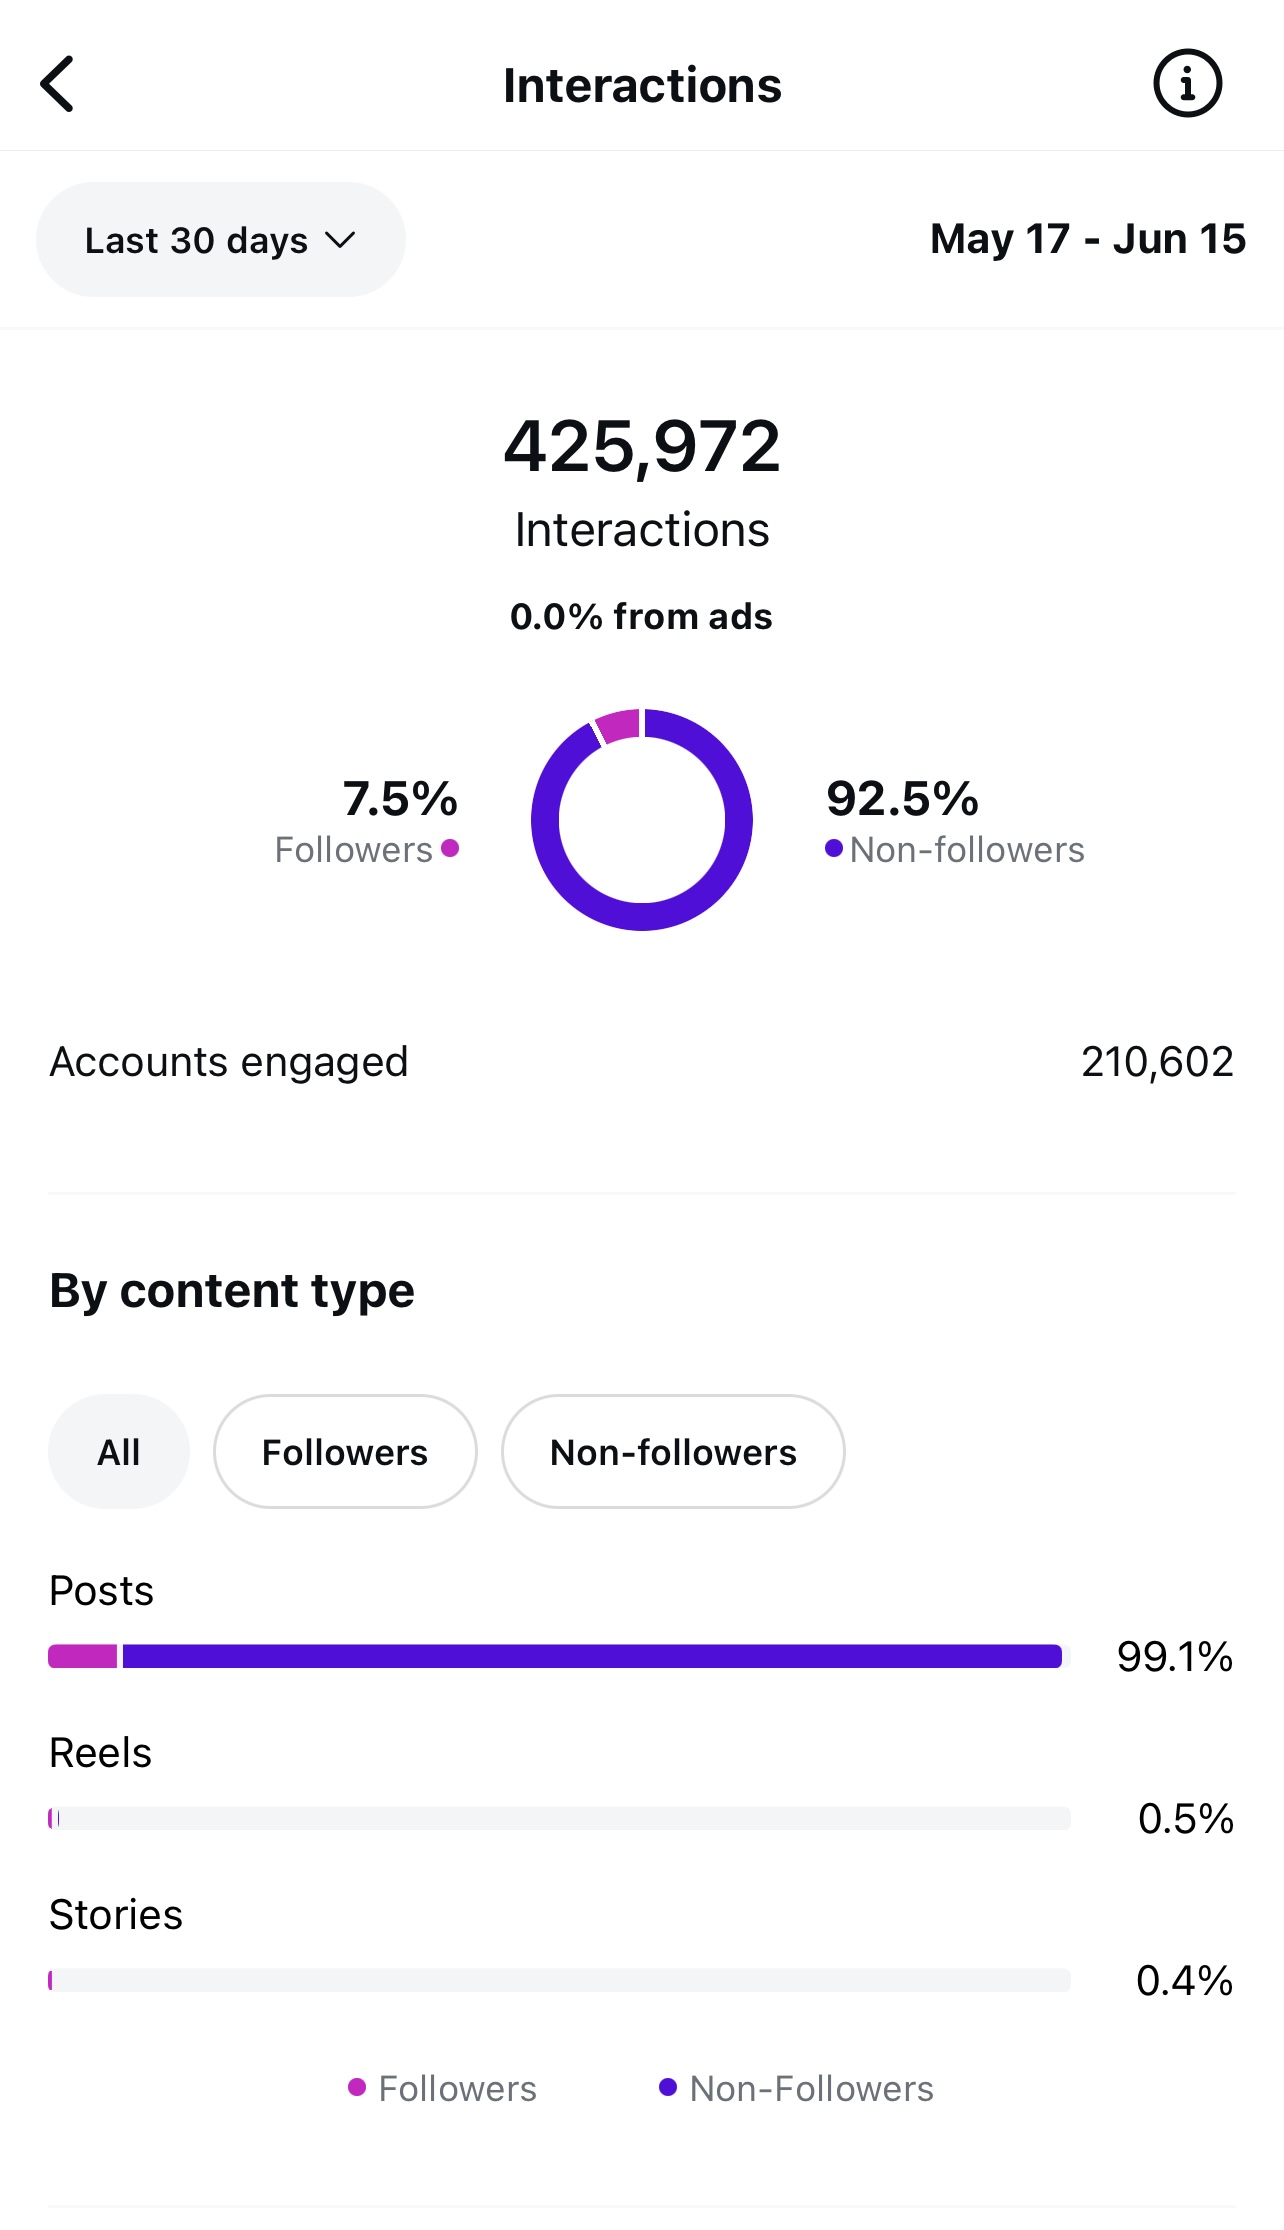The image size is (1284, 2230).
Task: Tap the back arrow icon
Action: click(x=58, y=84)
